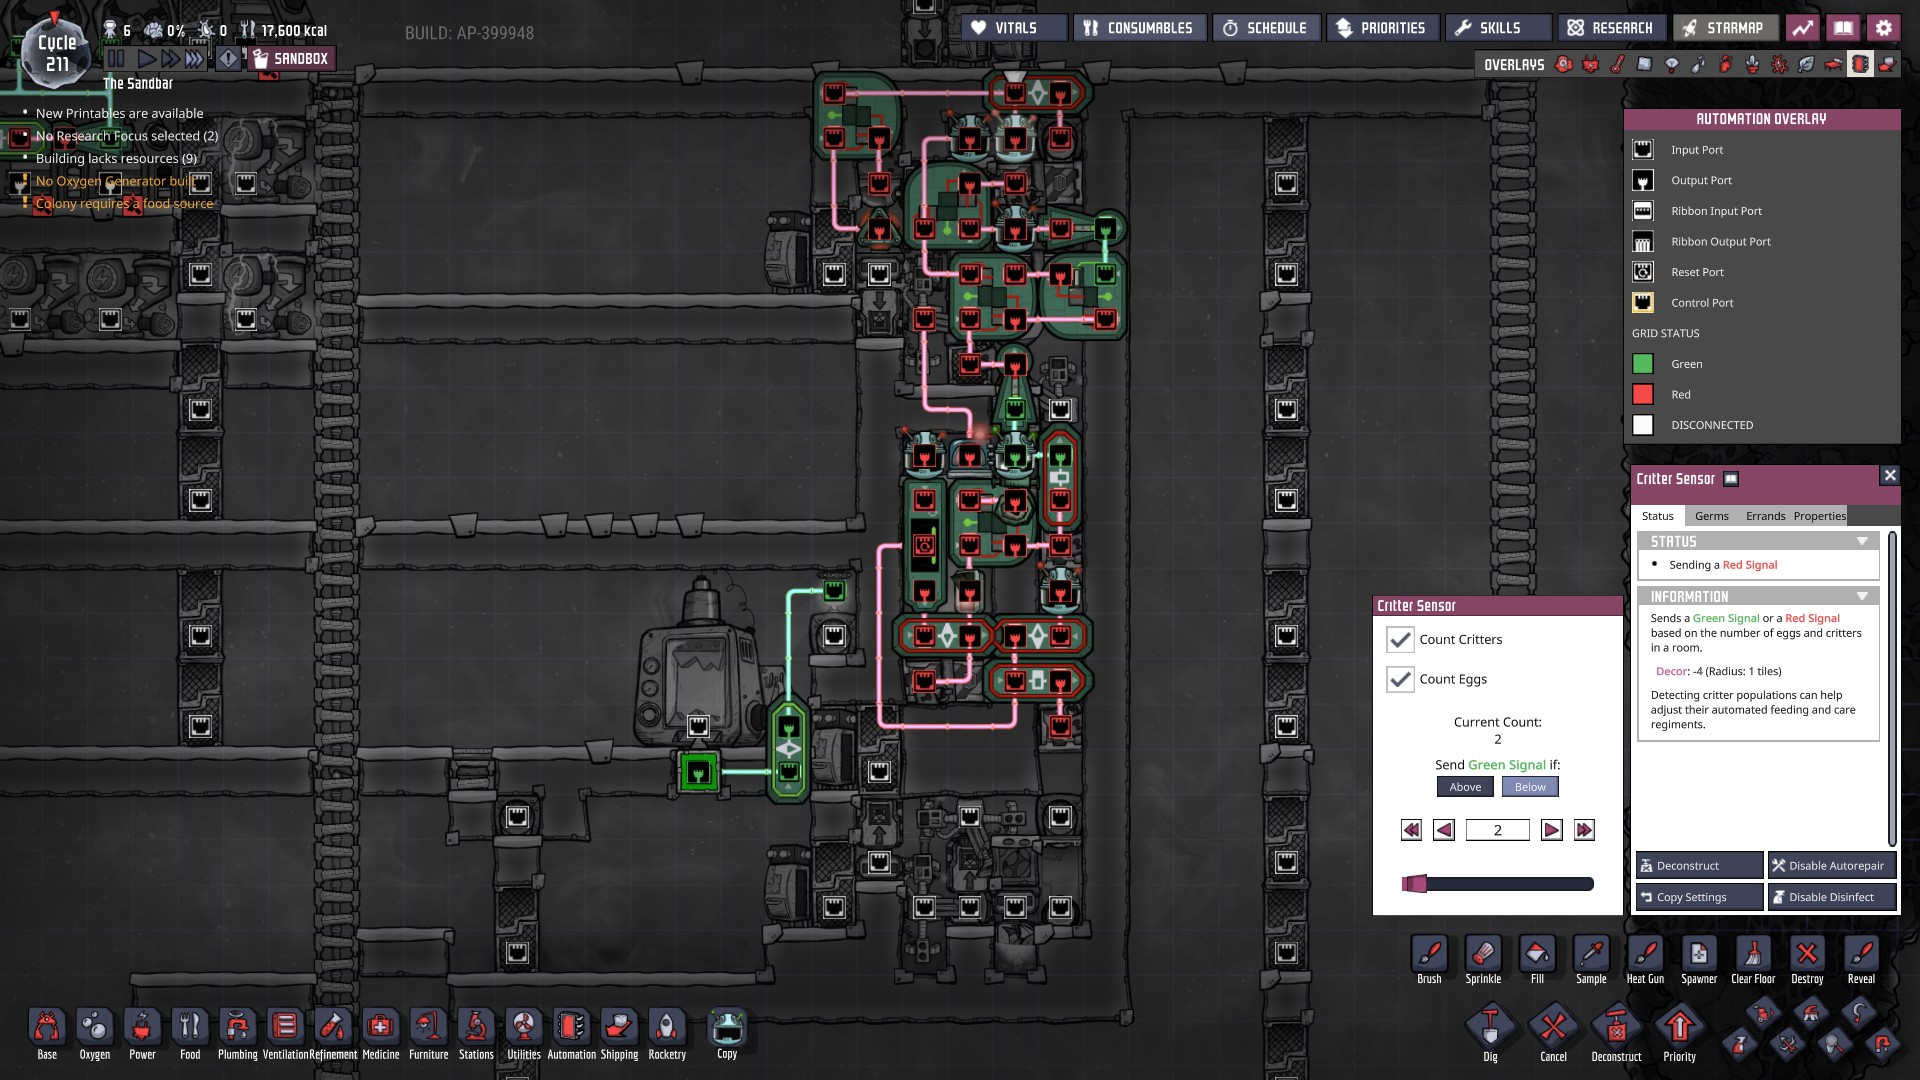Open the Materials overlay

pos(1645,65)
